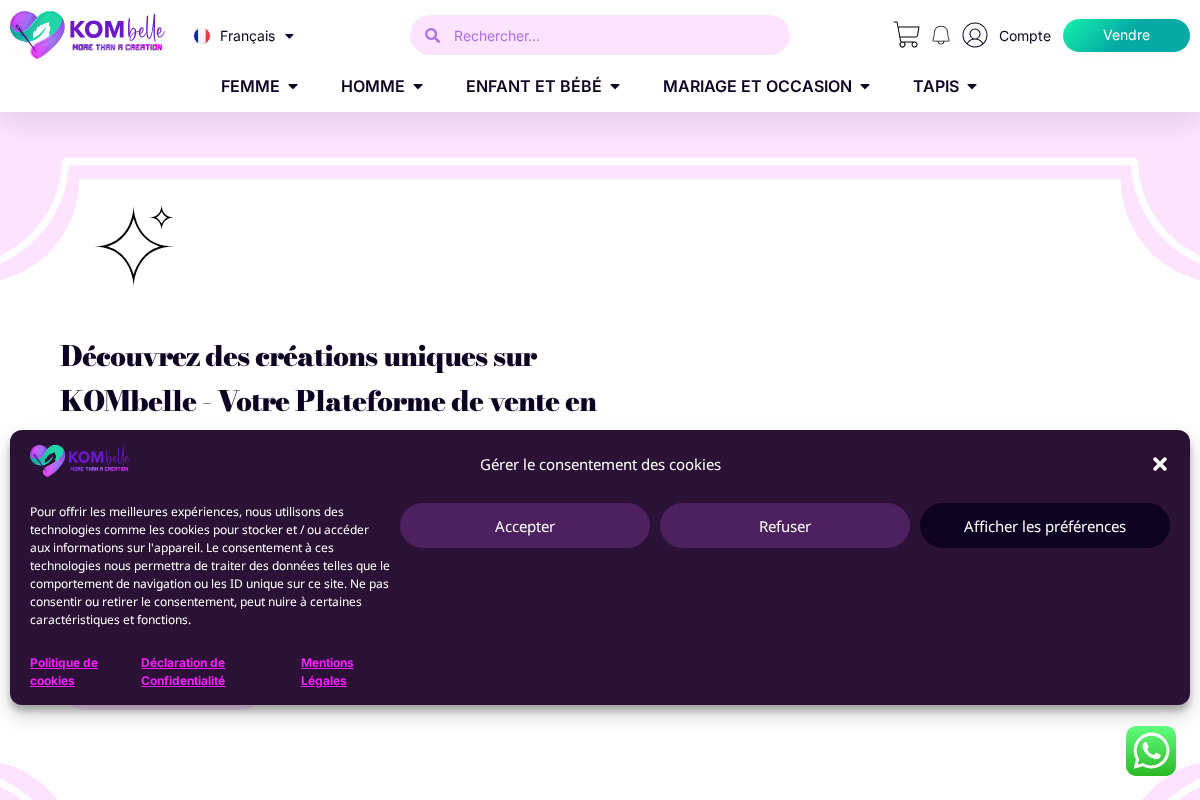1200x800 pixels.
Task: Open the Français language dropdown
Action: [x=244, y=36]
